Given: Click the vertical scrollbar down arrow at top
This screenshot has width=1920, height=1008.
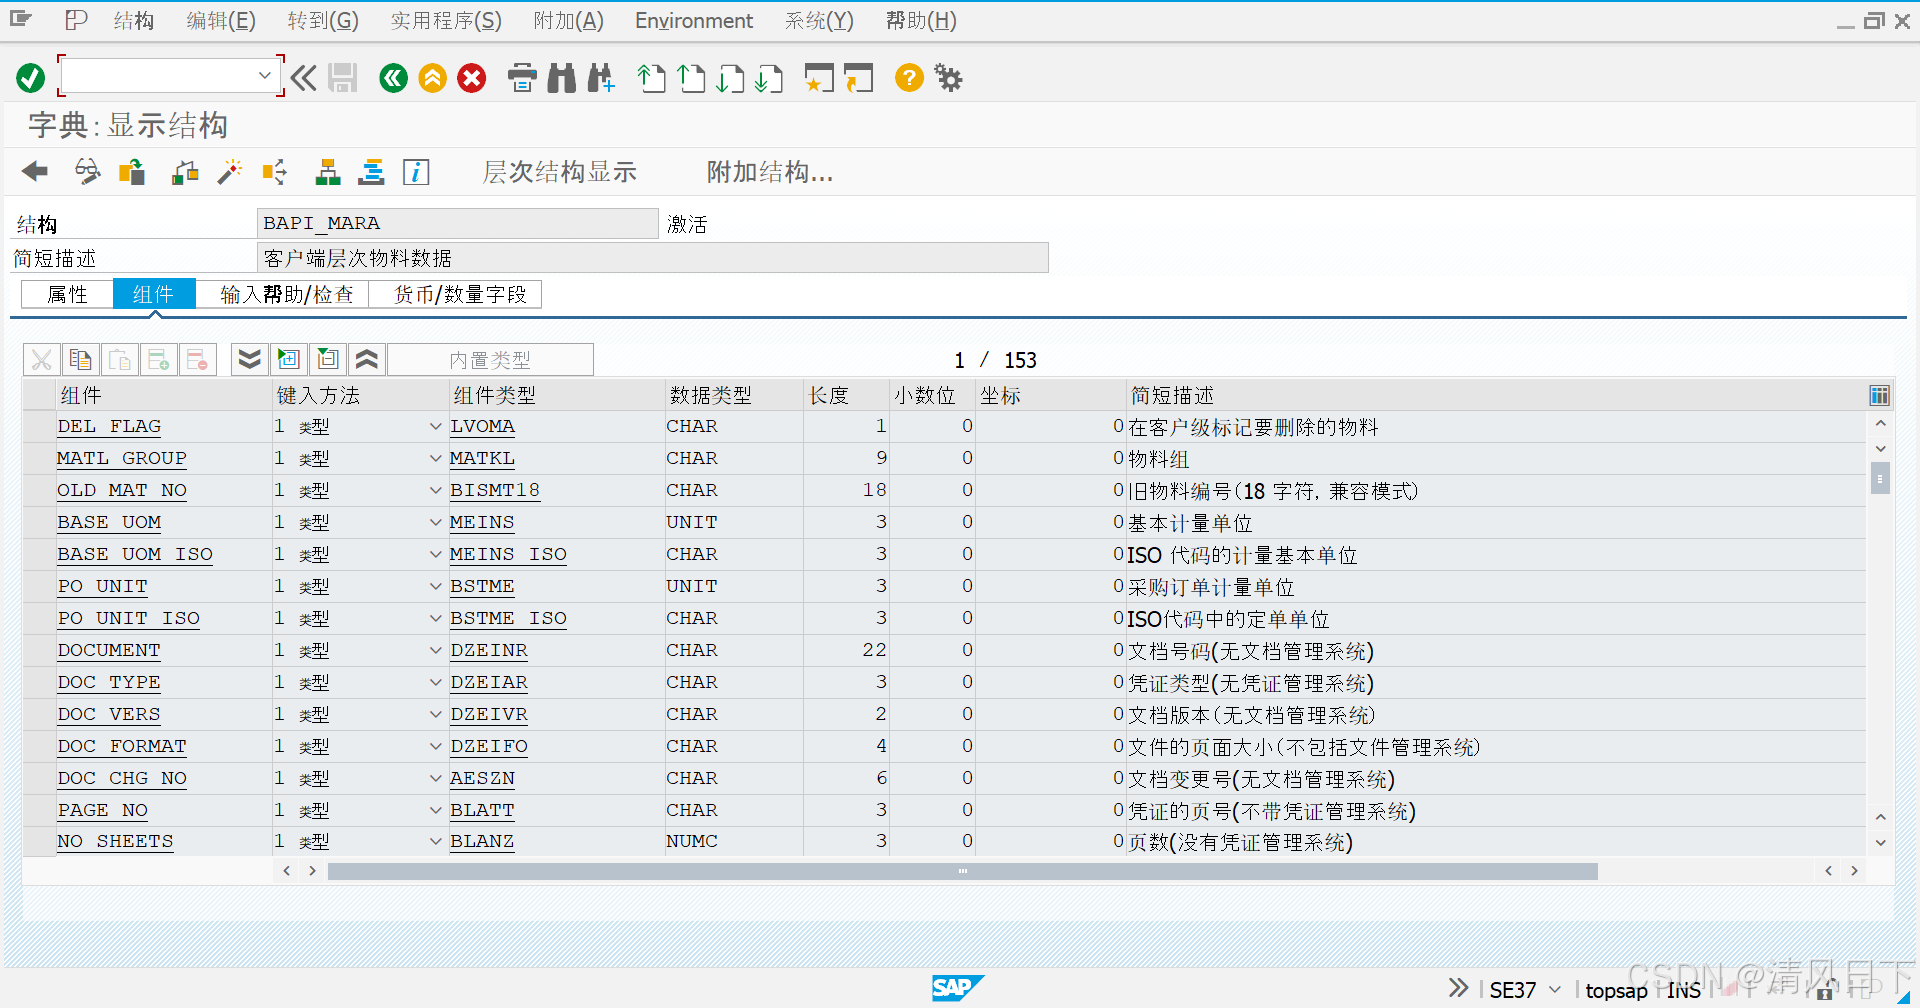Looking at the screenshot, I should coord(1880,449).
